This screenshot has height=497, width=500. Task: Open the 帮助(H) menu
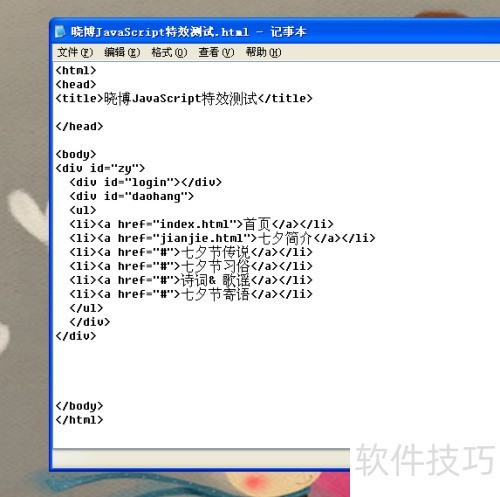[x=263, y=52]
